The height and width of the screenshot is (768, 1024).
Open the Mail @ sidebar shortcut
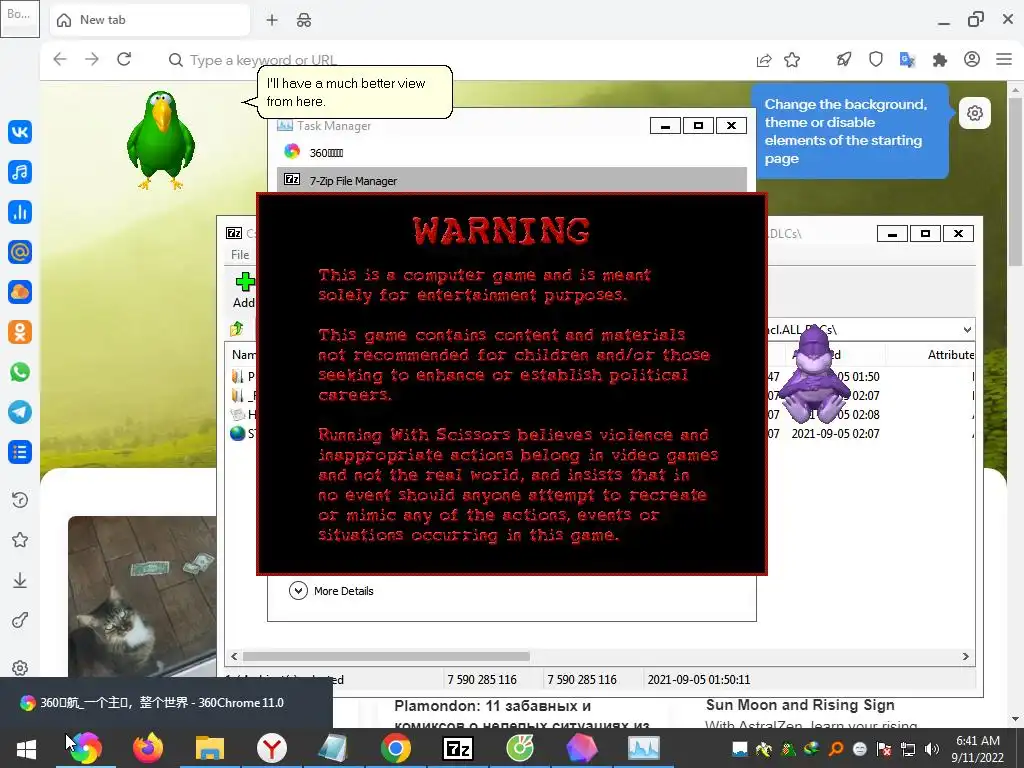click(x=20, y=252)
